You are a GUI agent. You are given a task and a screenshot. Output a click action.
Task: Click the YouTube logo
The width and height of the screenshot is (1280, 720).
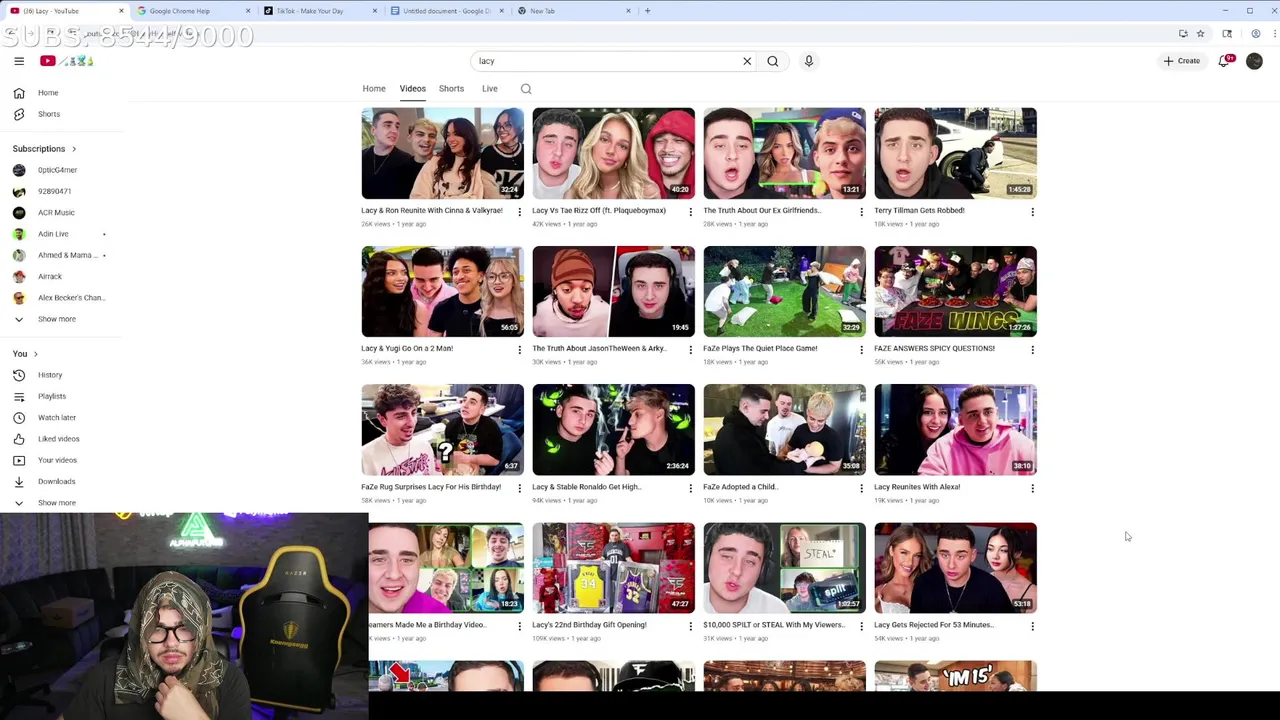pyautogui.click(x=66, y=61)
